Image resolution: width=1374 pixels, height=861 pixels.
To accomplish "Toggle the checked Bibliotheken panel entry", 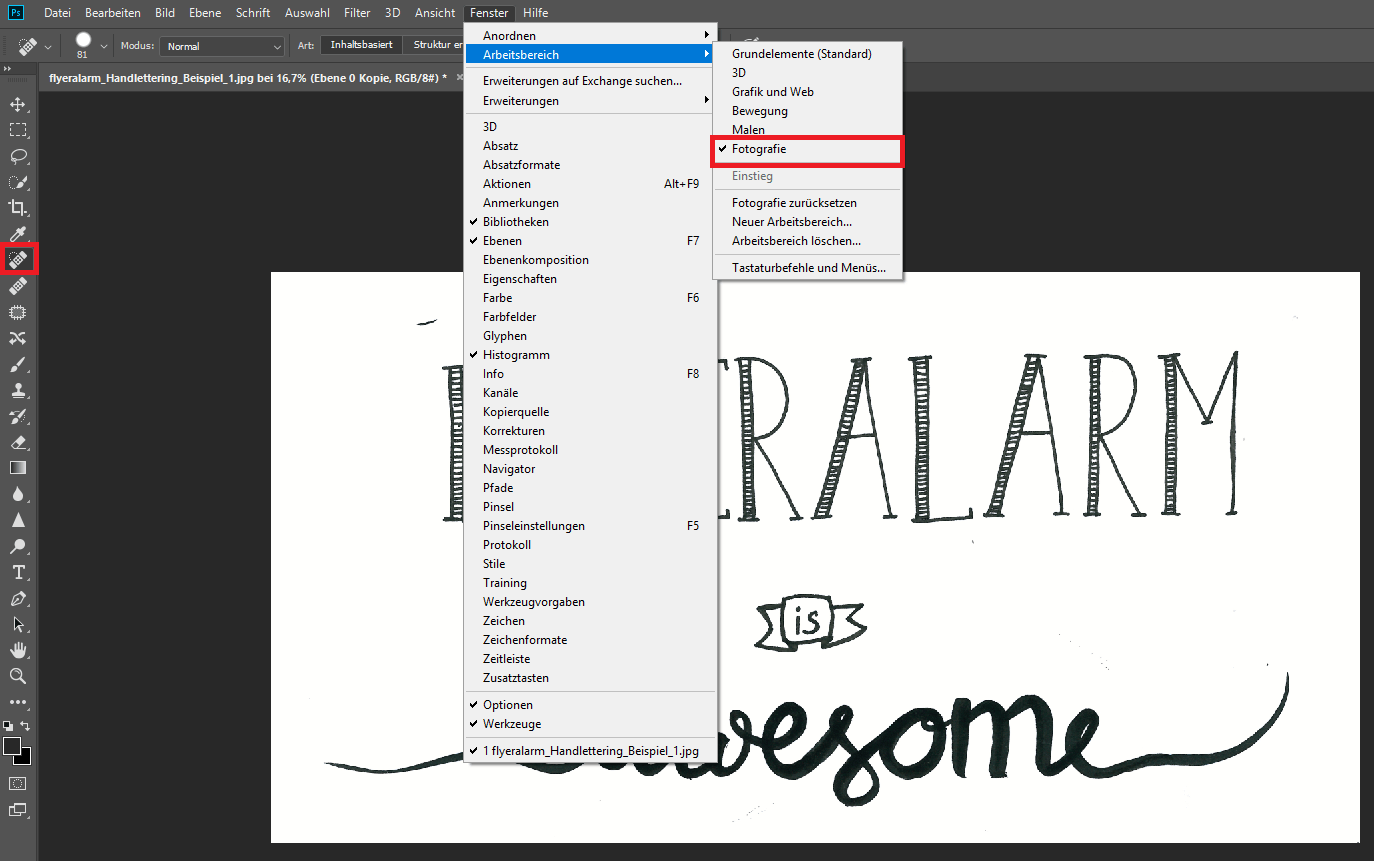I will coord(515,222).
